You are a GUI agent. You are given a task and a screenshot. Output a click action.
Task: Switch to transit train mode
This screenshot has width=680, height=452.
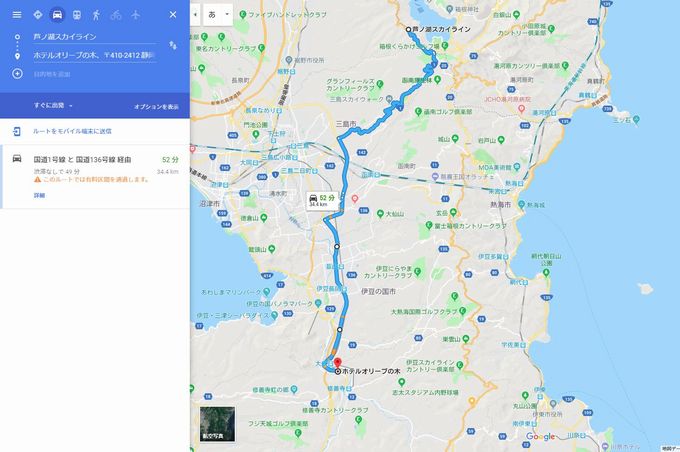coord(77,15)
